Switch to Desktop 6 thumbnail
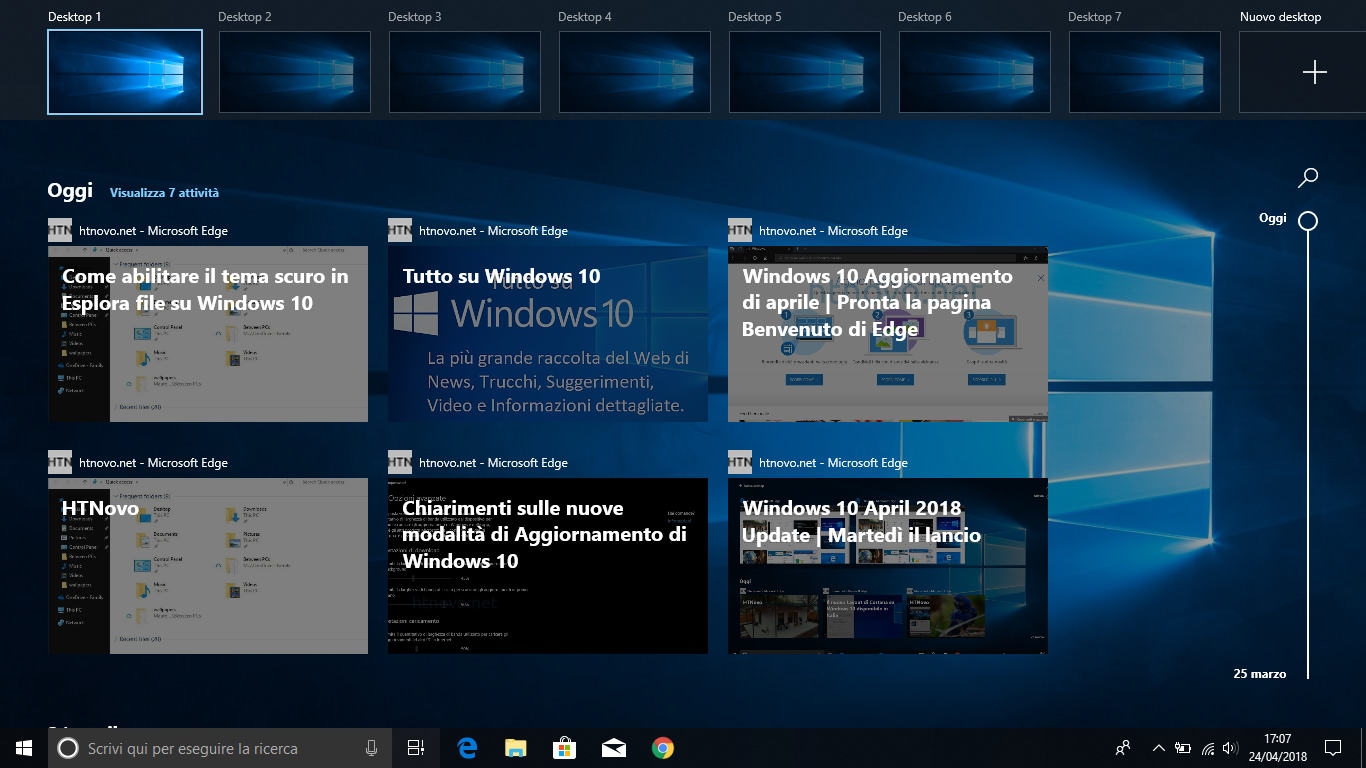This screenshot has height=768, width=1366. [x=975, y=72]
